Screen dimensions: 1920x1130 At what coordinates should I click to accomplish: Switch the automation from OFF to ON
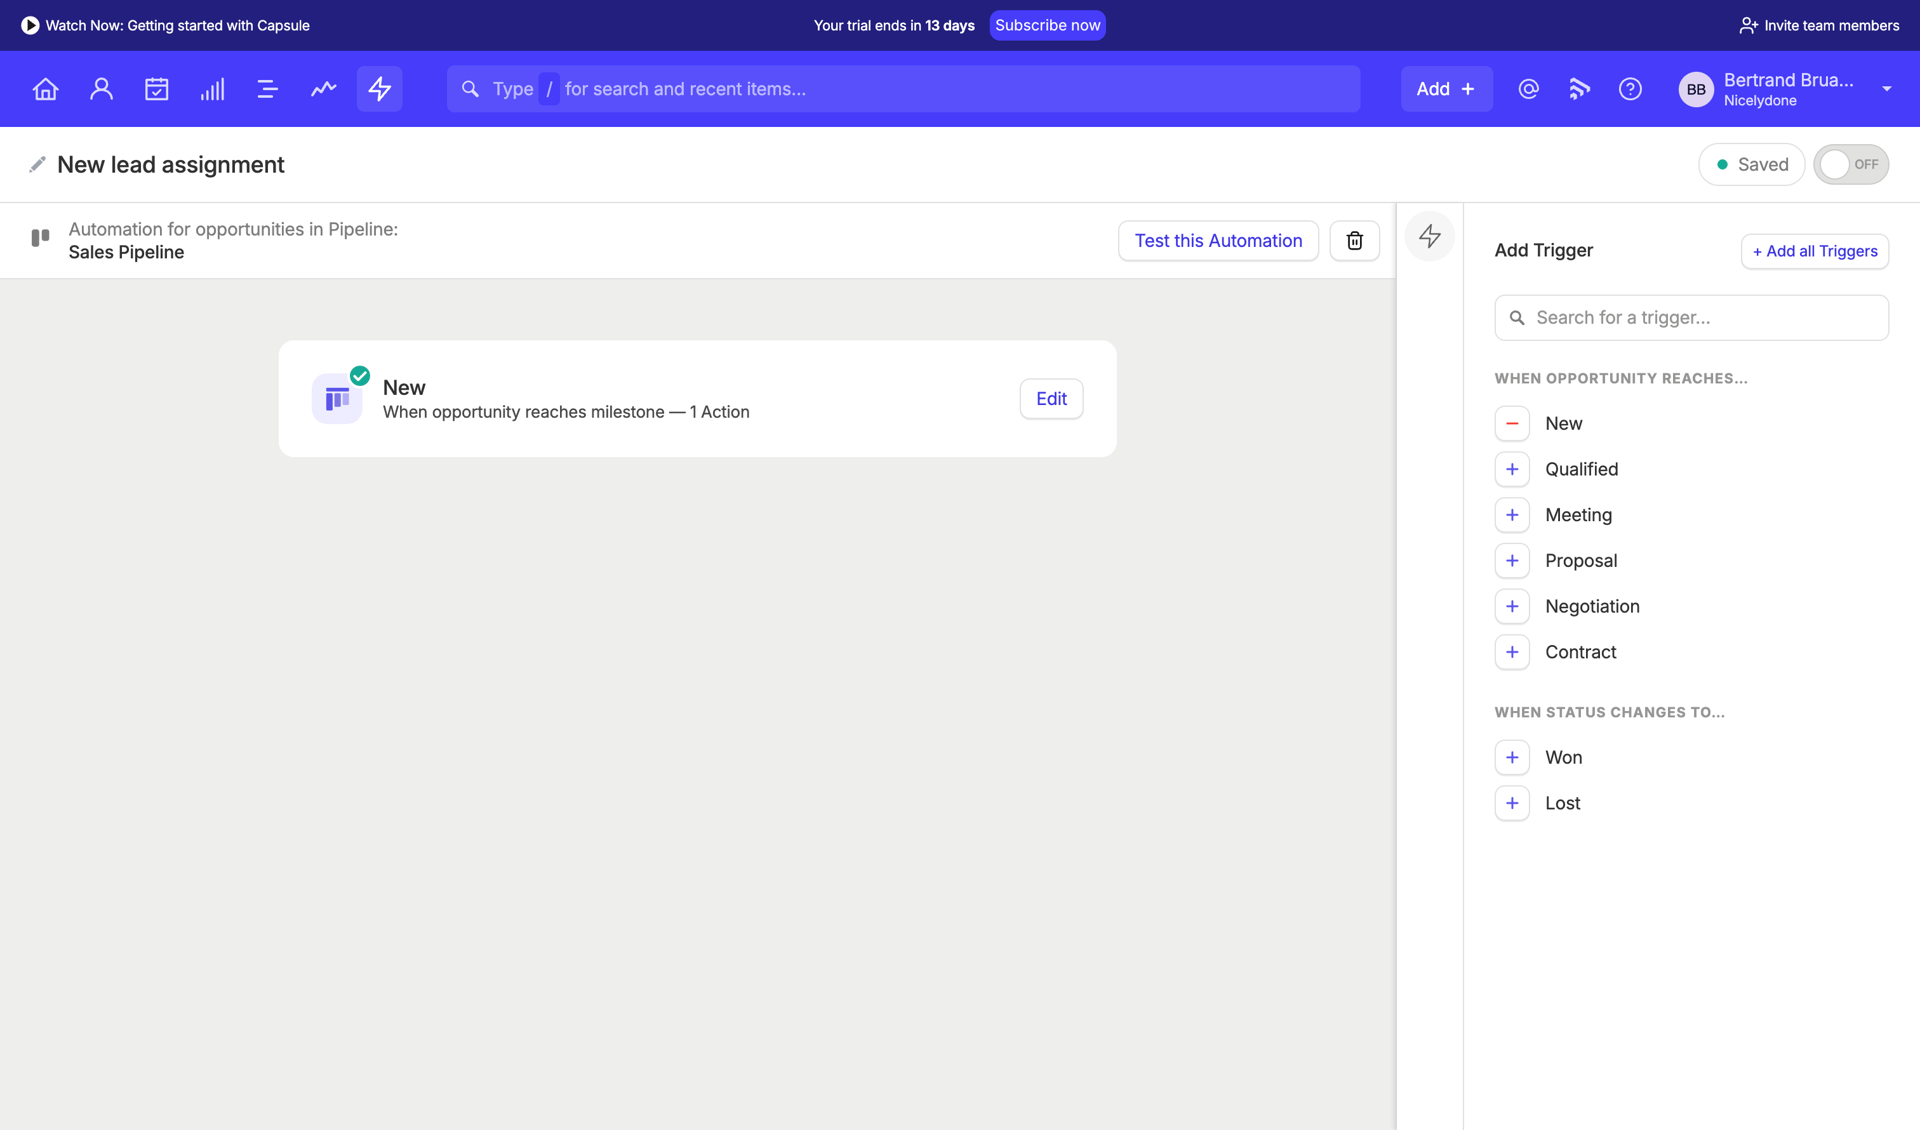[x=1851, y=164]
